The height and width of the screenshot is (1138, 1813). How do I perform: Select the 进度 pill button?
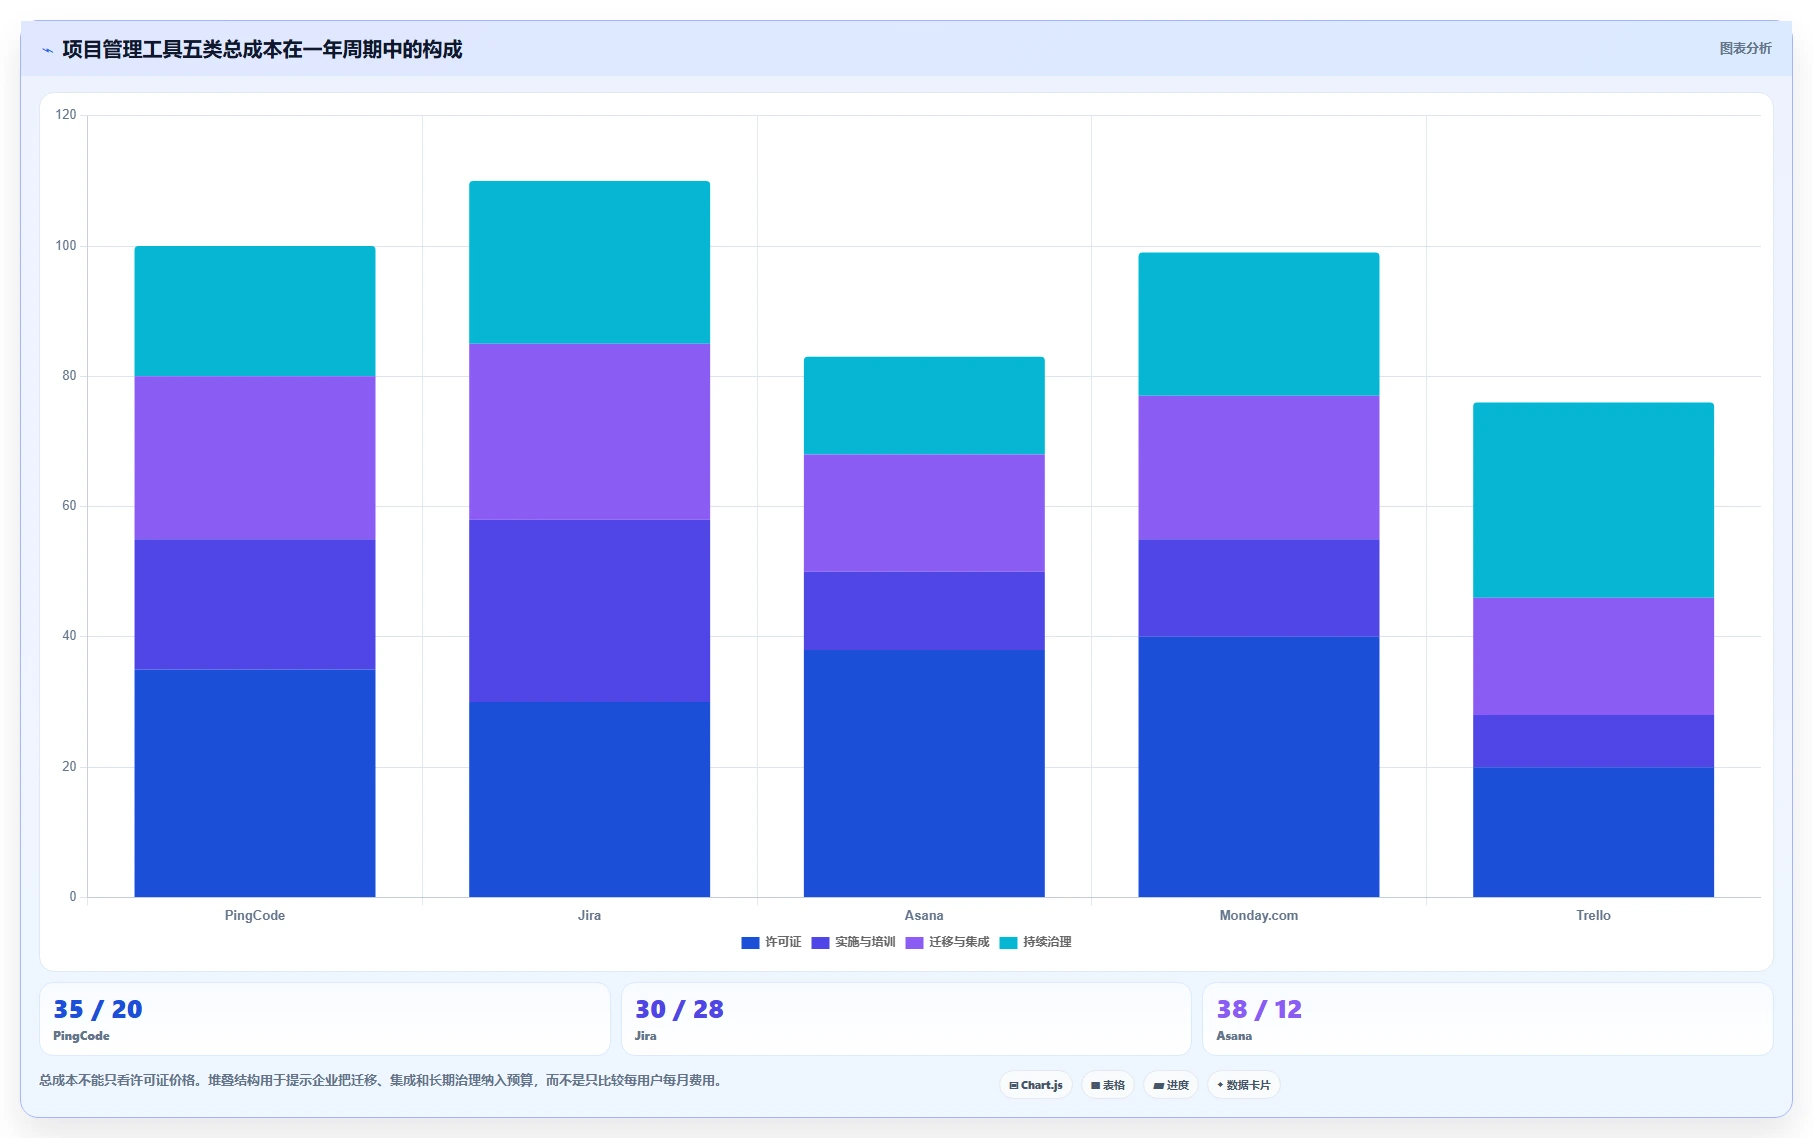click(1171, 1085)
